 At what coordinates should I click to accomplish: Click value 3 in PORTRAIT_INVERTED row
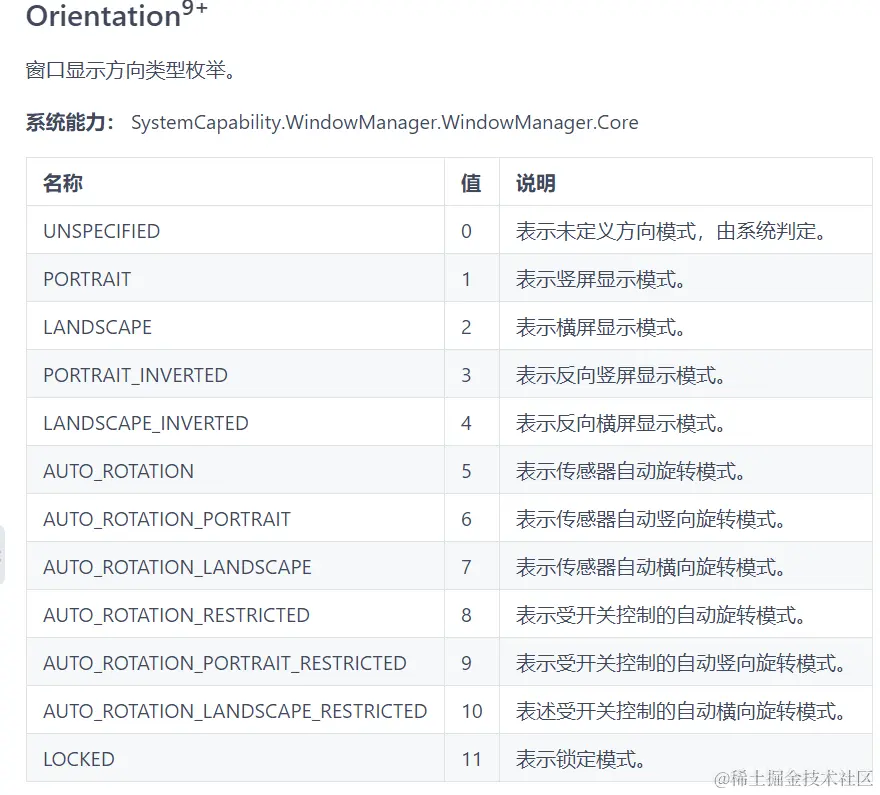click(x=466, y=375)
